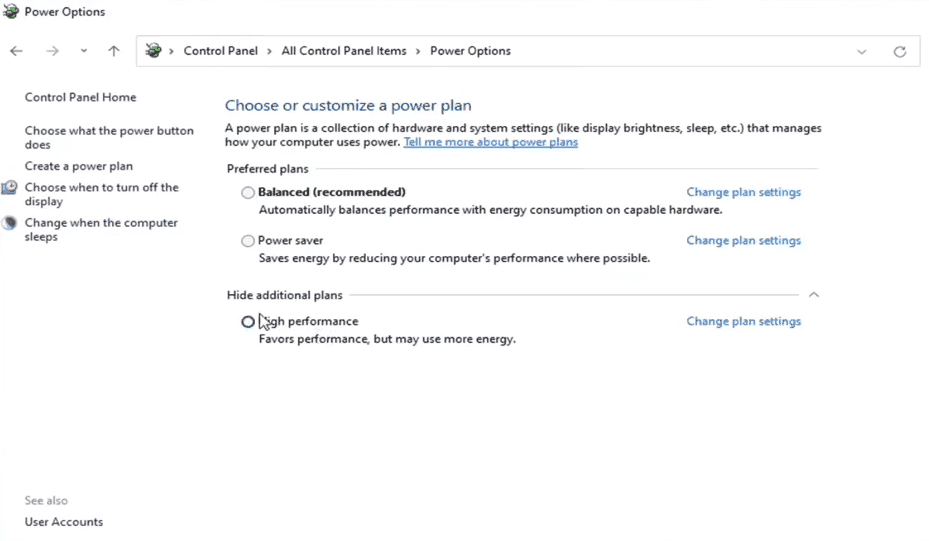Viewport: 929px width, 541px height.
Task: Refresh the Power Options page
Action: 899,52
